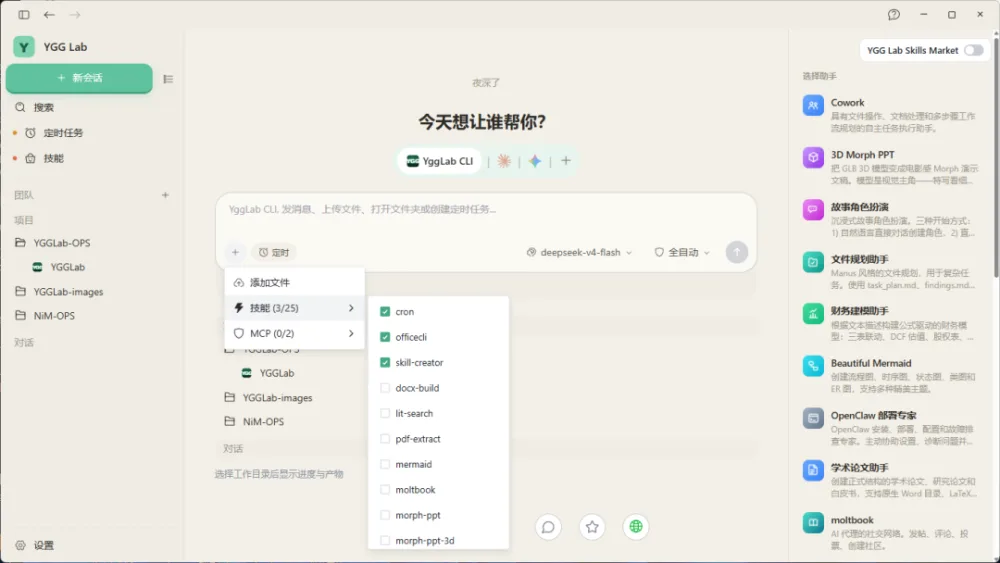Screen dimensions: 1000x563
Task: Open the help feedback icon
Action: [893, 14]
